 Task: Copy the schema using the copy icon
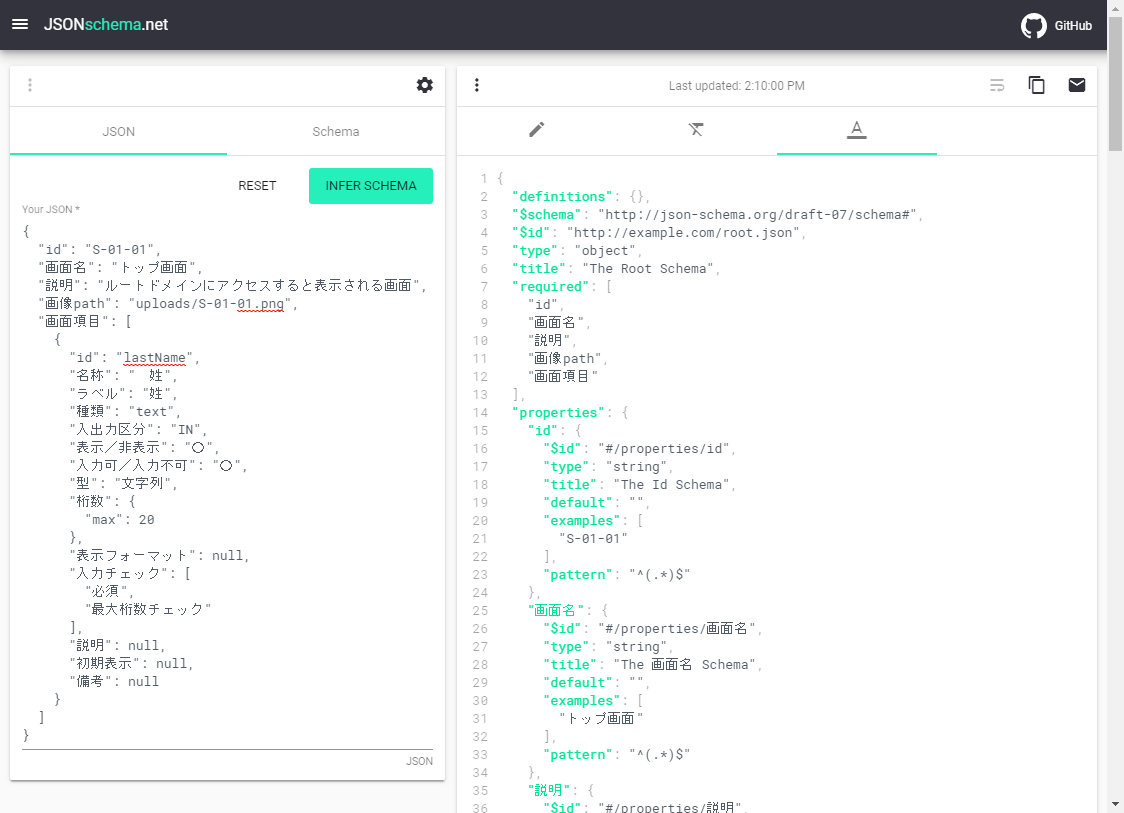click(x=1037, y=85)
